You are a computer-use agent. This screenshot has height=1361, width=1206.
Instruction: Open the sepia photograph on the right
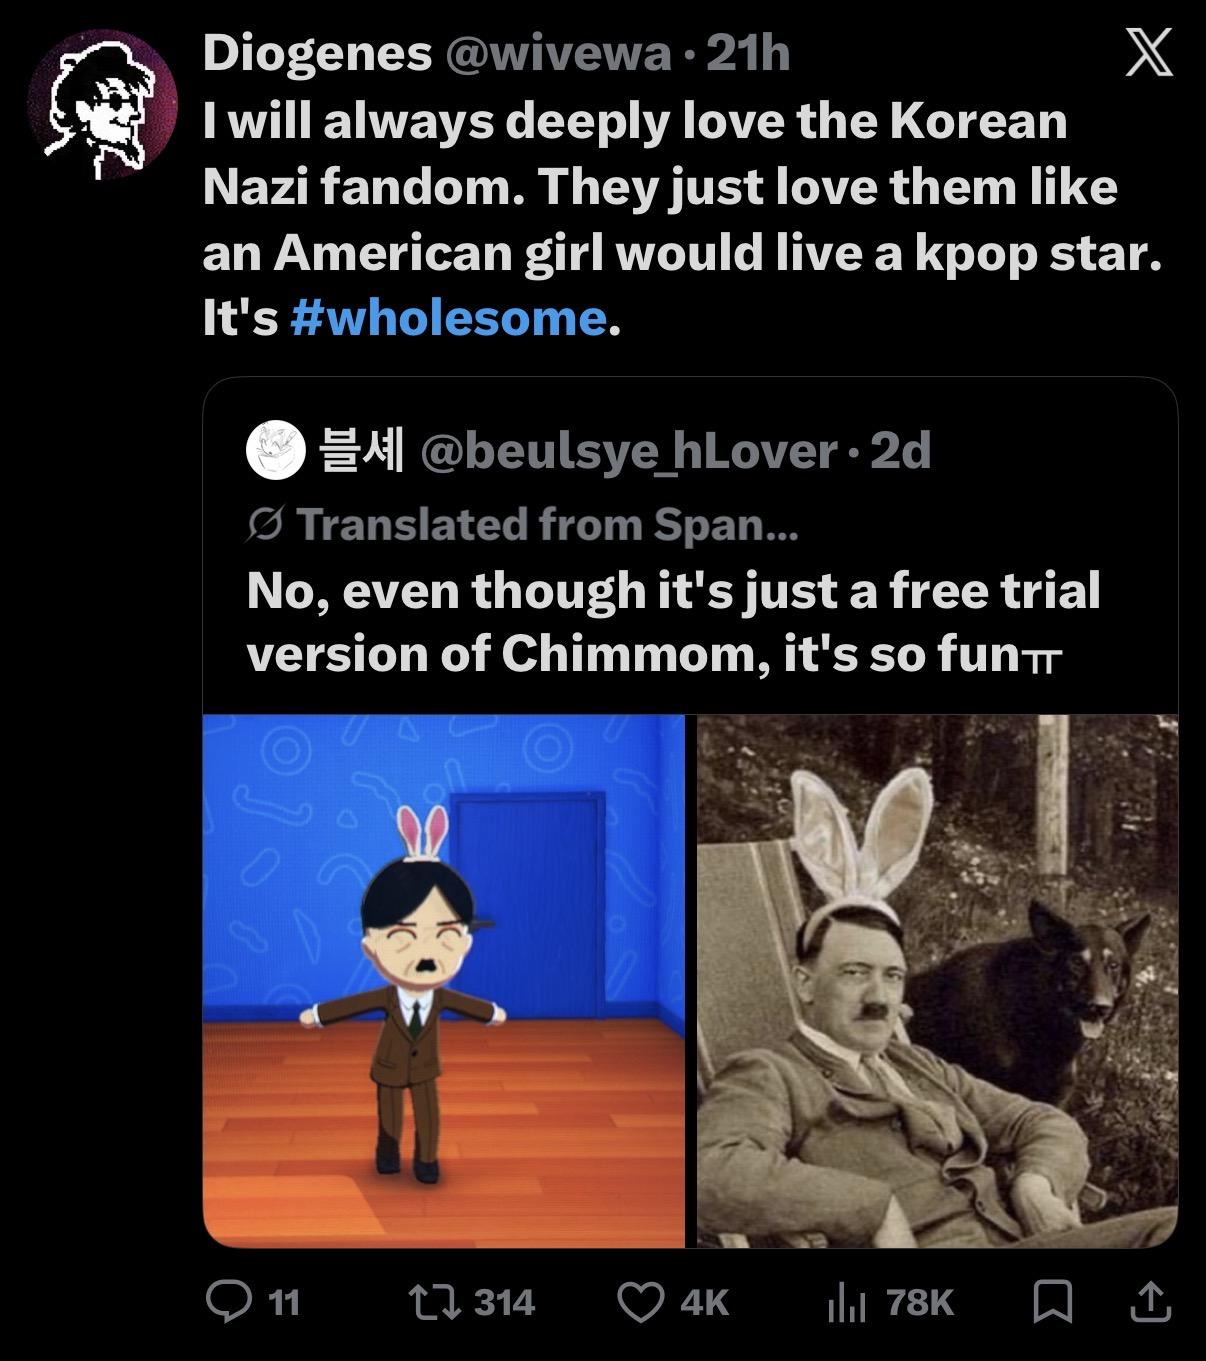pos(937,980)
